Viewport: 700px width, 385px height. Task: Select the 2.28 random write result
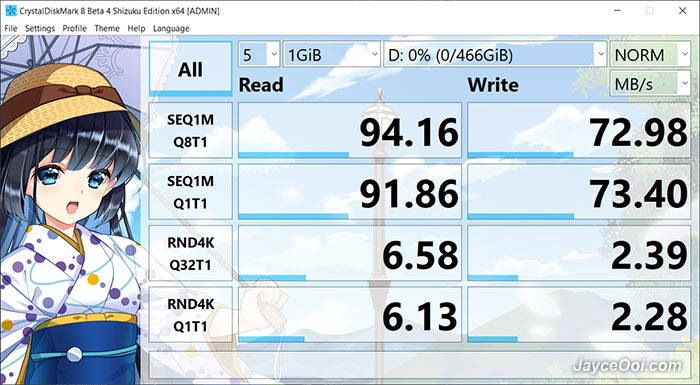[x=579, y=315]
